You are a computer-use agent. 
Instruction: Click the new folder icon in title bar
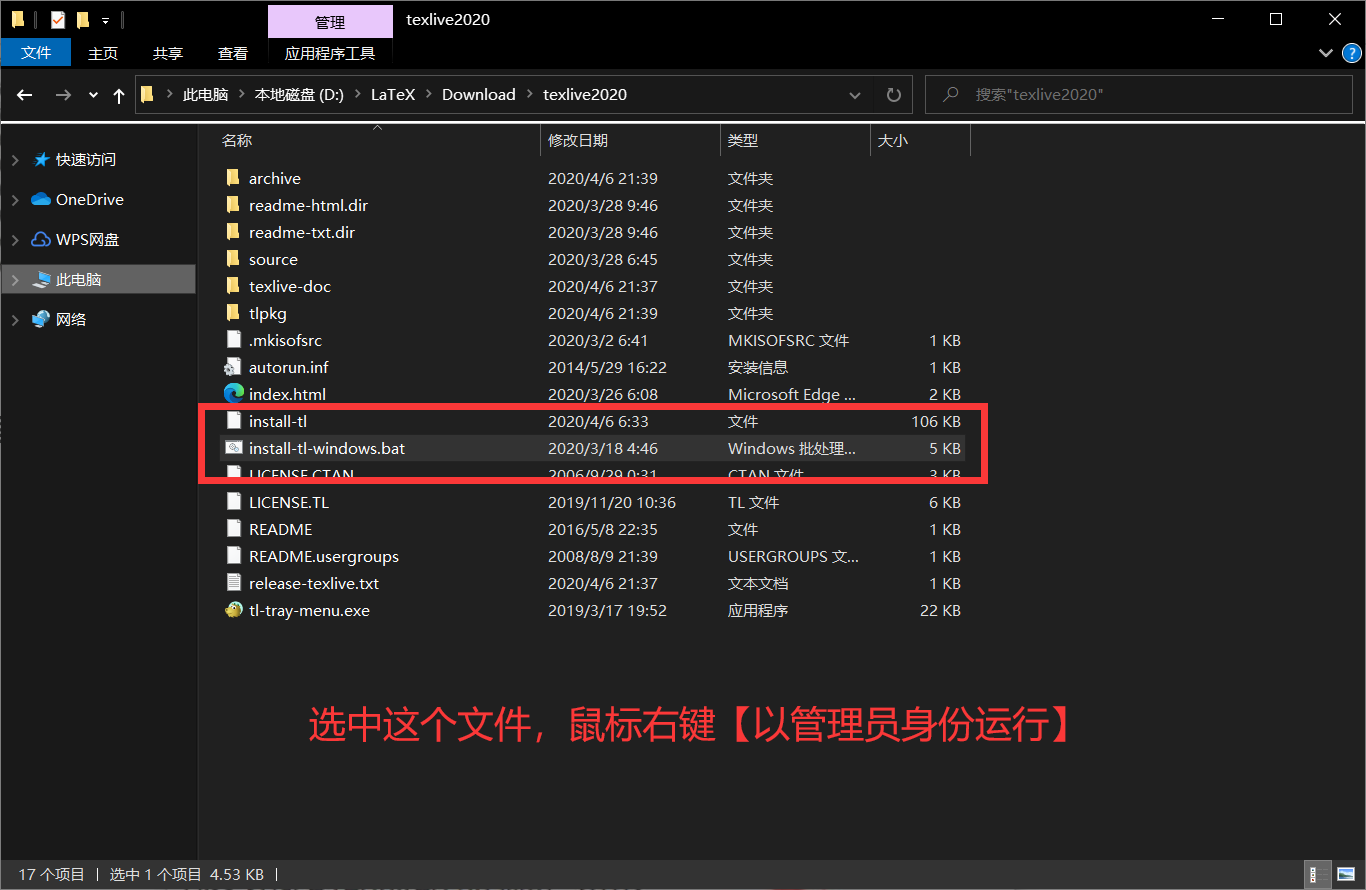pyautogui.click(x=82, y=19)
